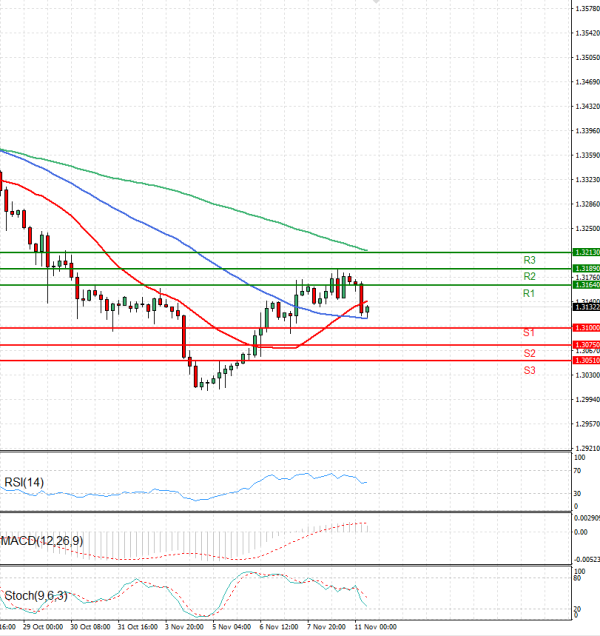Image resolution: width=600 pixels, height=636 pixels.
Task: Click the chart shift triangle marker at top
Action: click(x=376, y=3)
